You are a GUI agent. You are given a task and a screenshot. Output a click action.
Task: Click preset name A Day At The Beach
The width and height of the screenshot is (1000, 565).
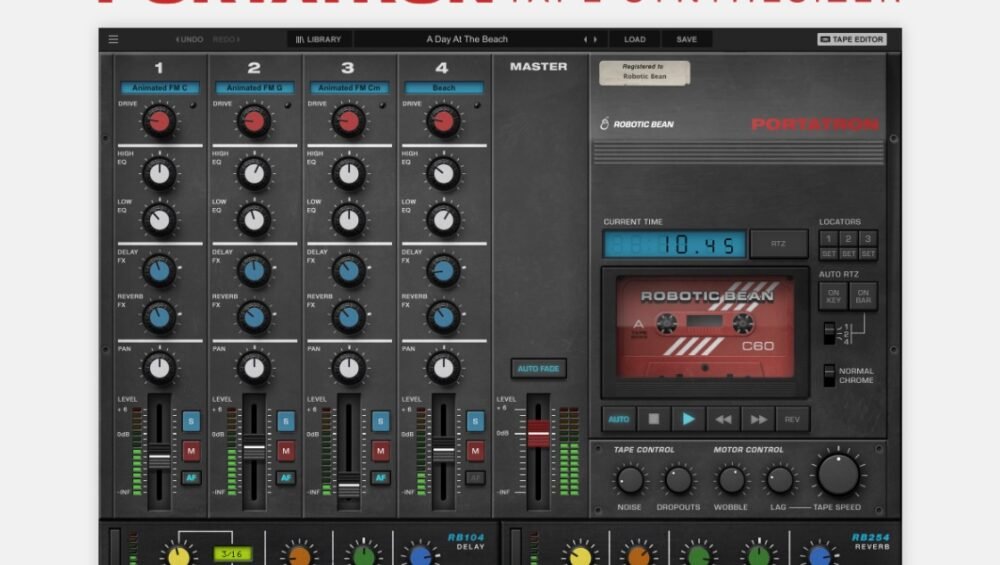point(467,39)
